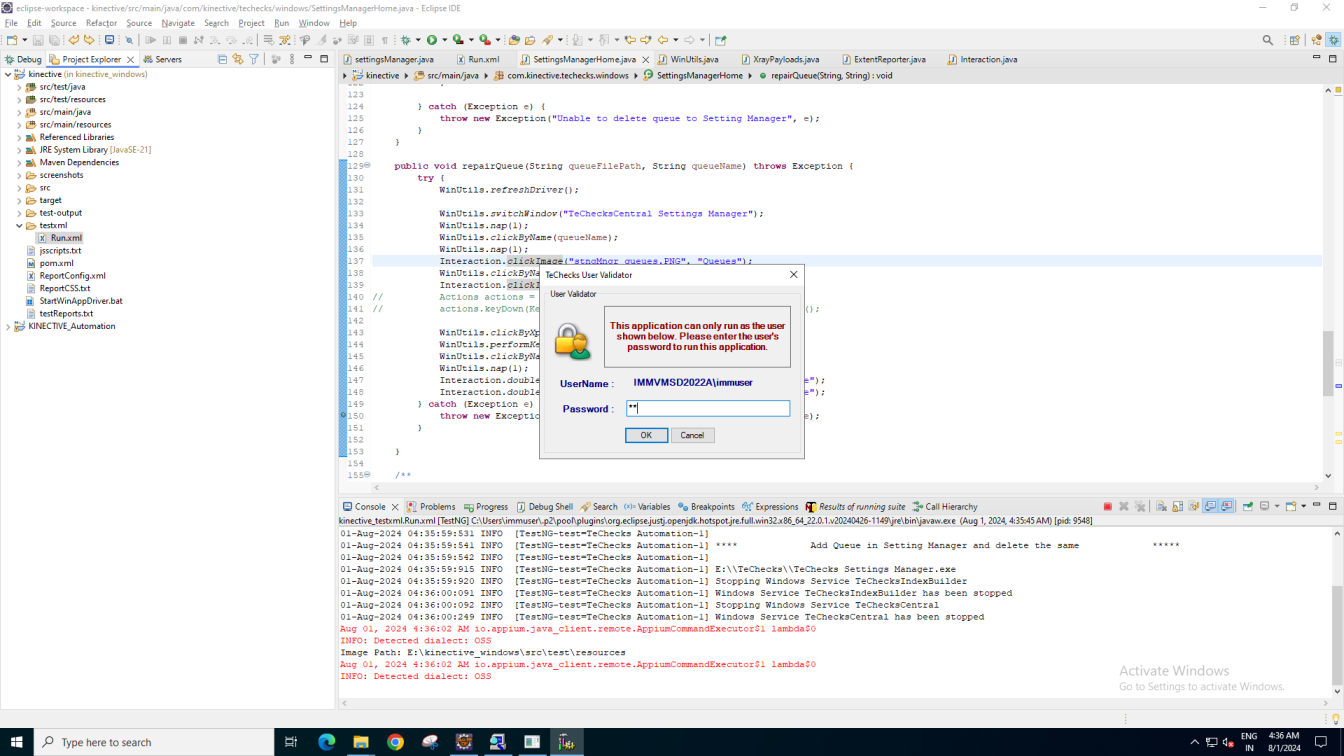The width and height of the screenshot is (1344, 756).
Task: Click the New file wizard icon
Action: [12, 40]
